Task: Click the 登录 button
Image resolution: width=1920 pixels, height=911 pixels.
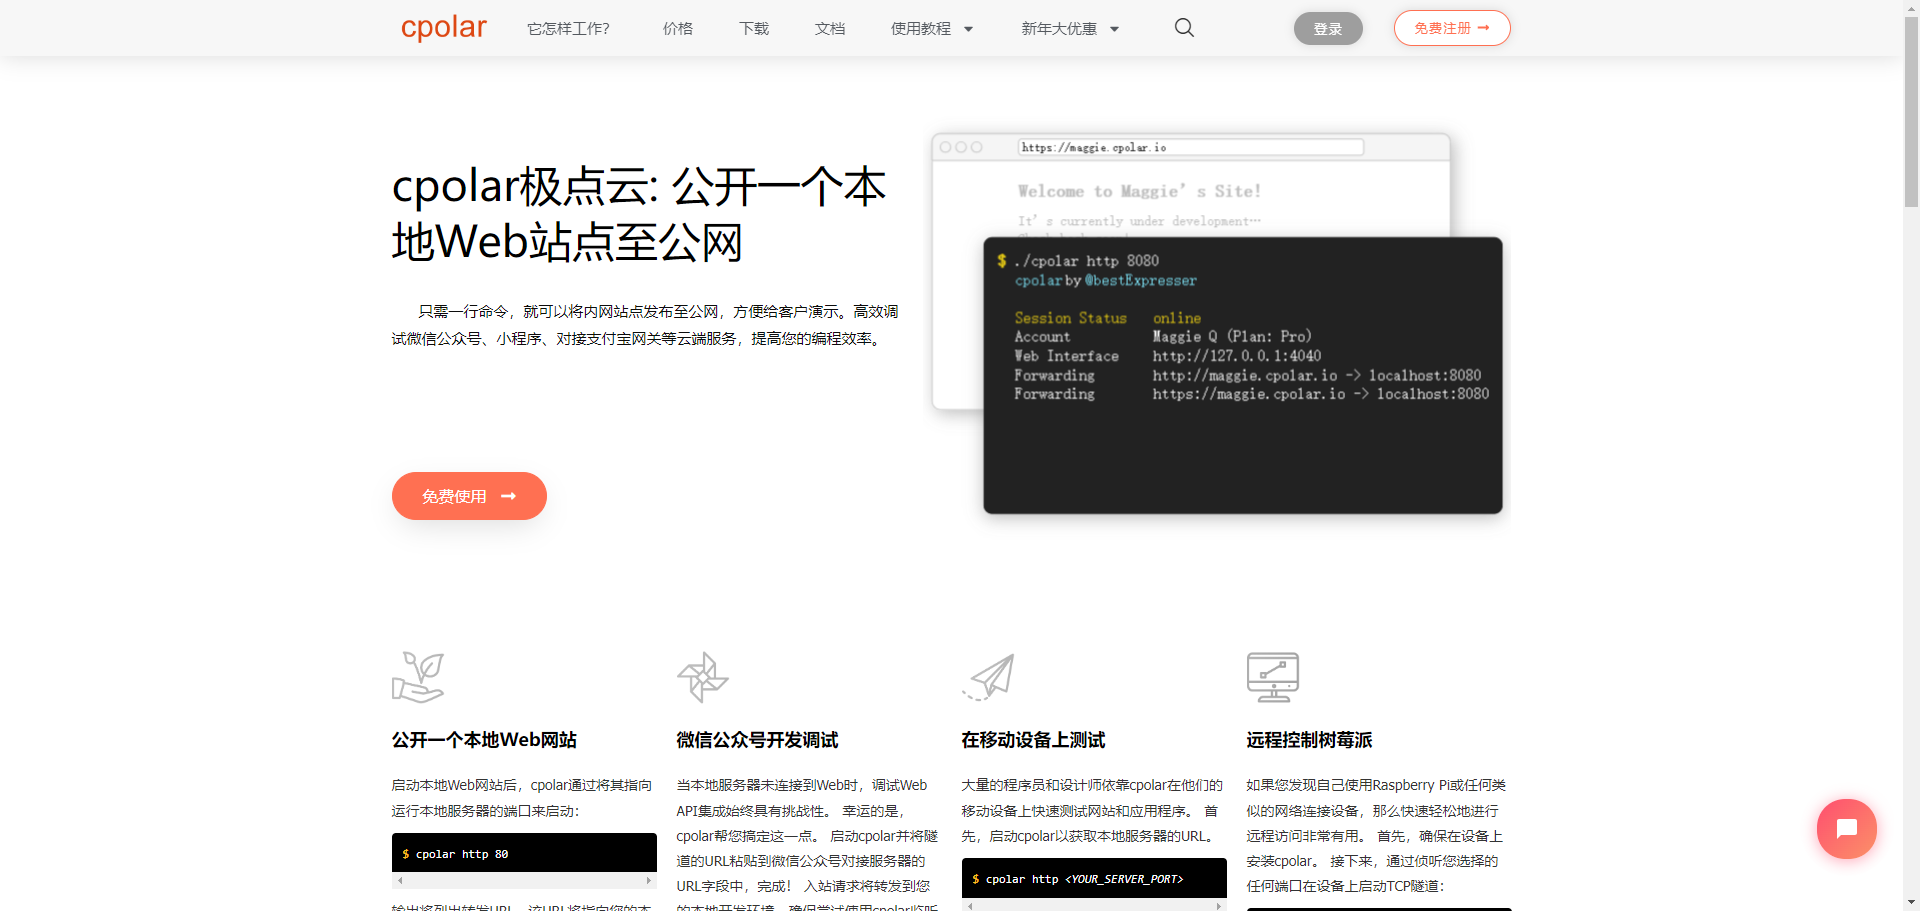Action: pos(1327,28)
